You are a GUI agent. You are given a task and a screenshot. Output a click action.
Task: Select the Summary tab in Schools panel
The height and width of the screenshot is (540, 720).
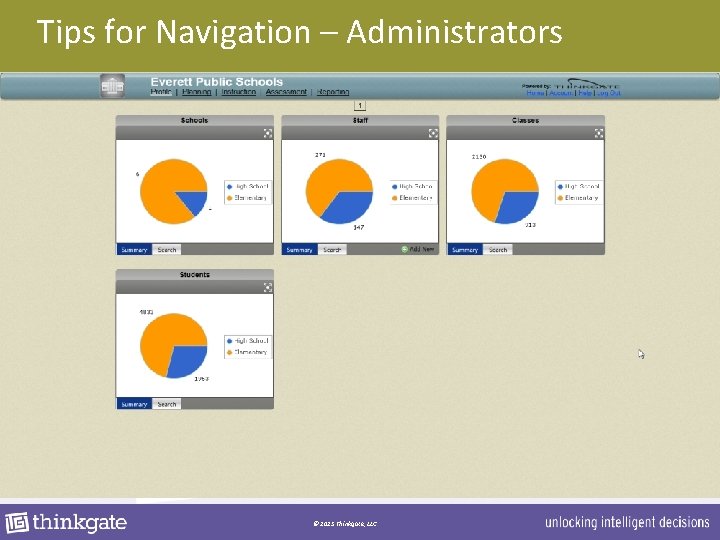134,250
